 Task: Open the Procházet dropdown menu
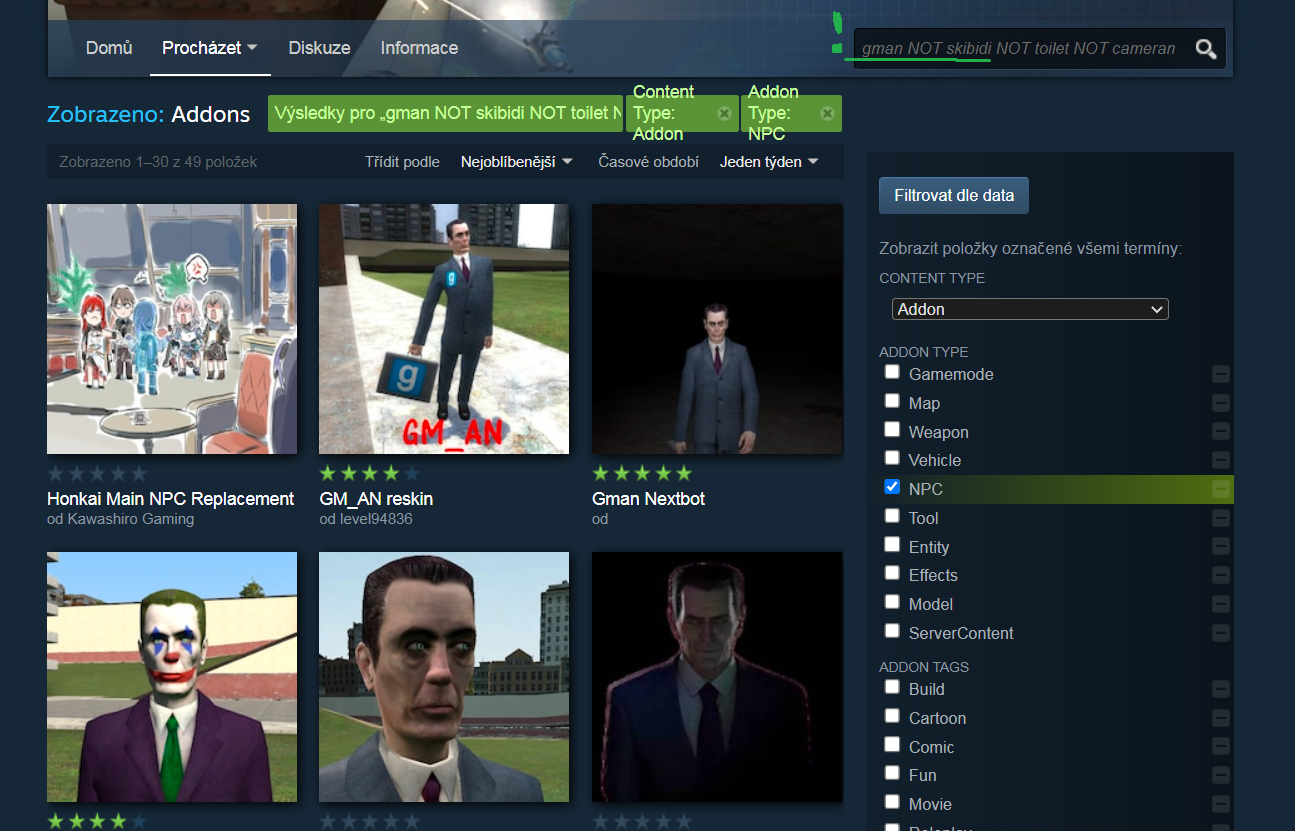pyautogui.click(x=210, y=48)
